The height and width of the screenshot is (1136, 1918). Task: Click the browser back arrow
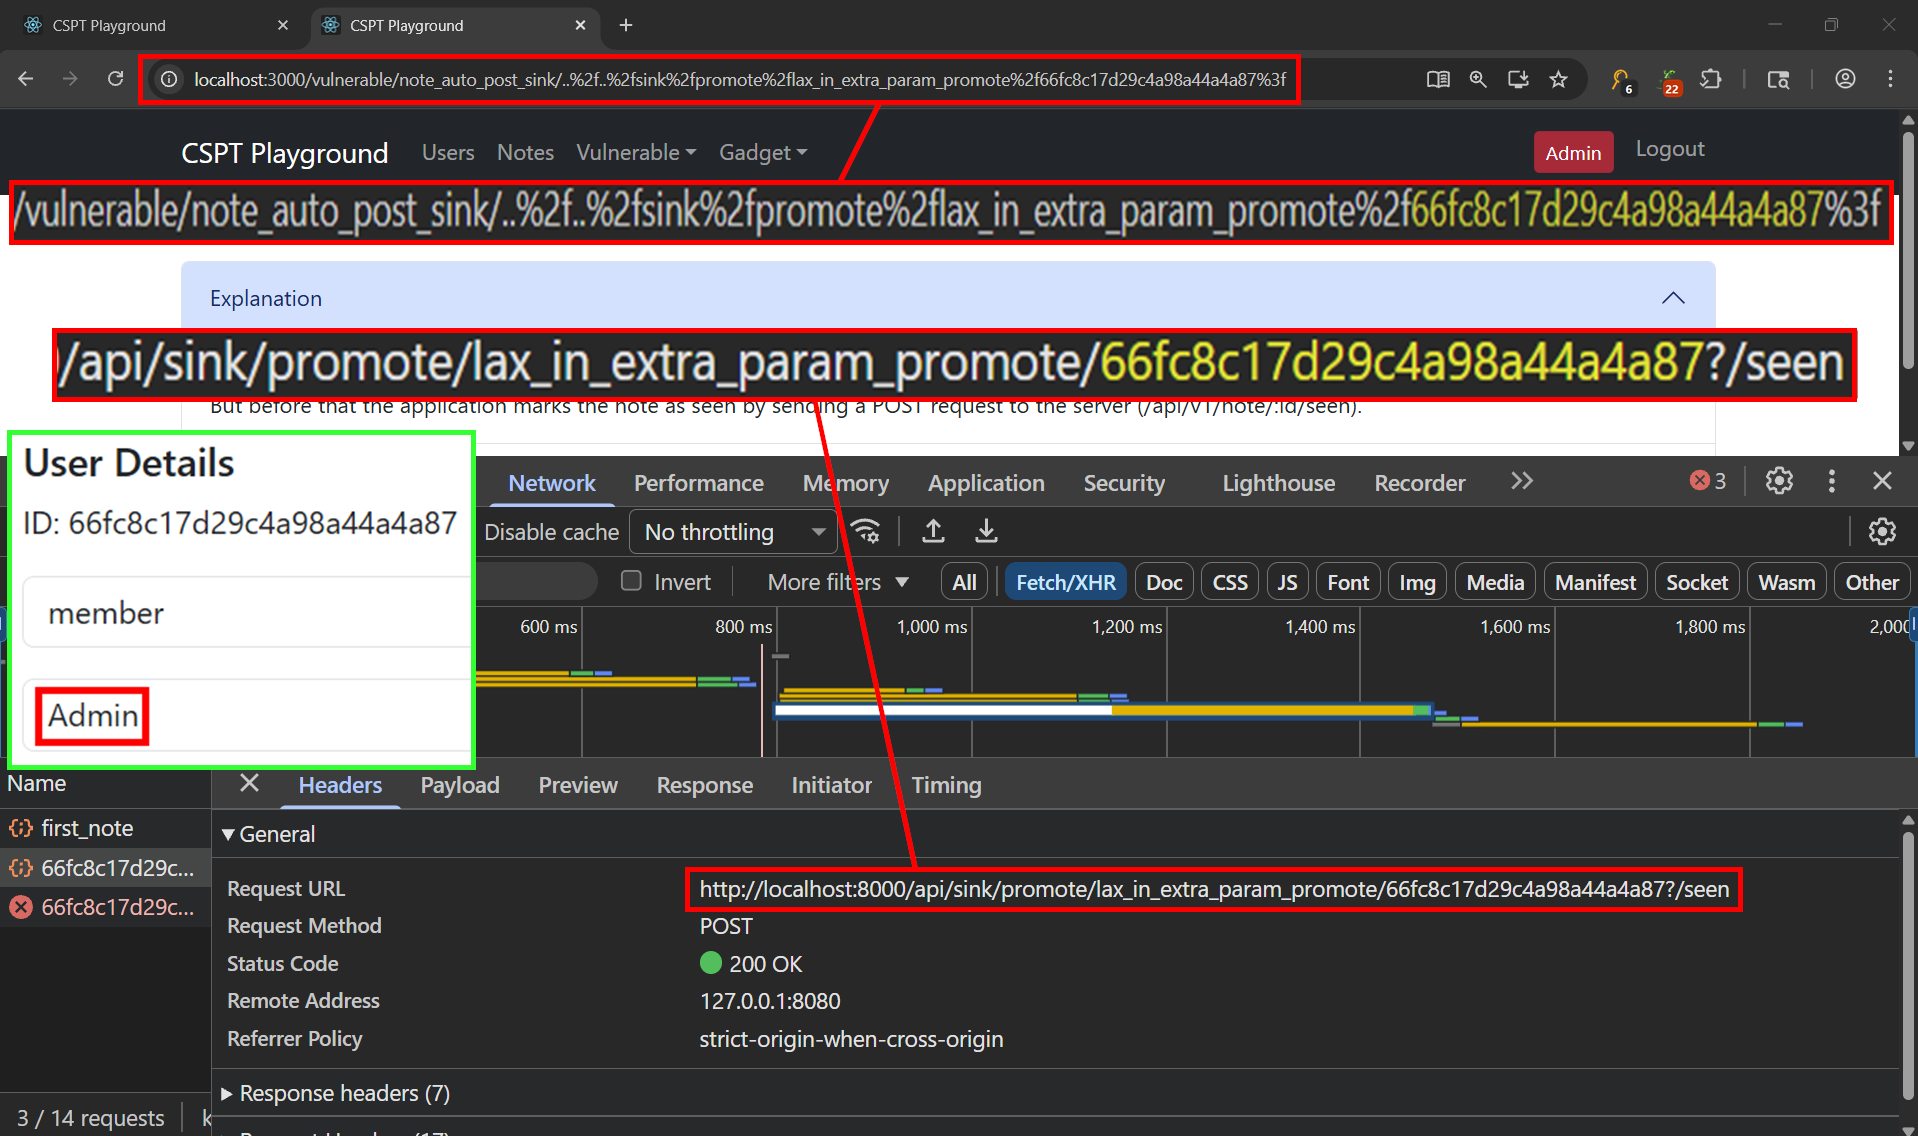click(x=26, y=79)
